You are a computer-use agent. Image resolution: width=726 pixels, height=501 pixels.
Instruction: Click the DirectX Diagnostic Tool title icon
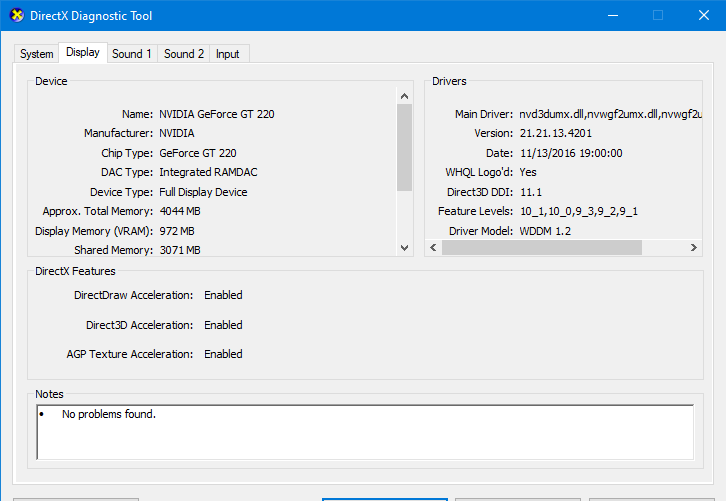click(x=17, y=15)
